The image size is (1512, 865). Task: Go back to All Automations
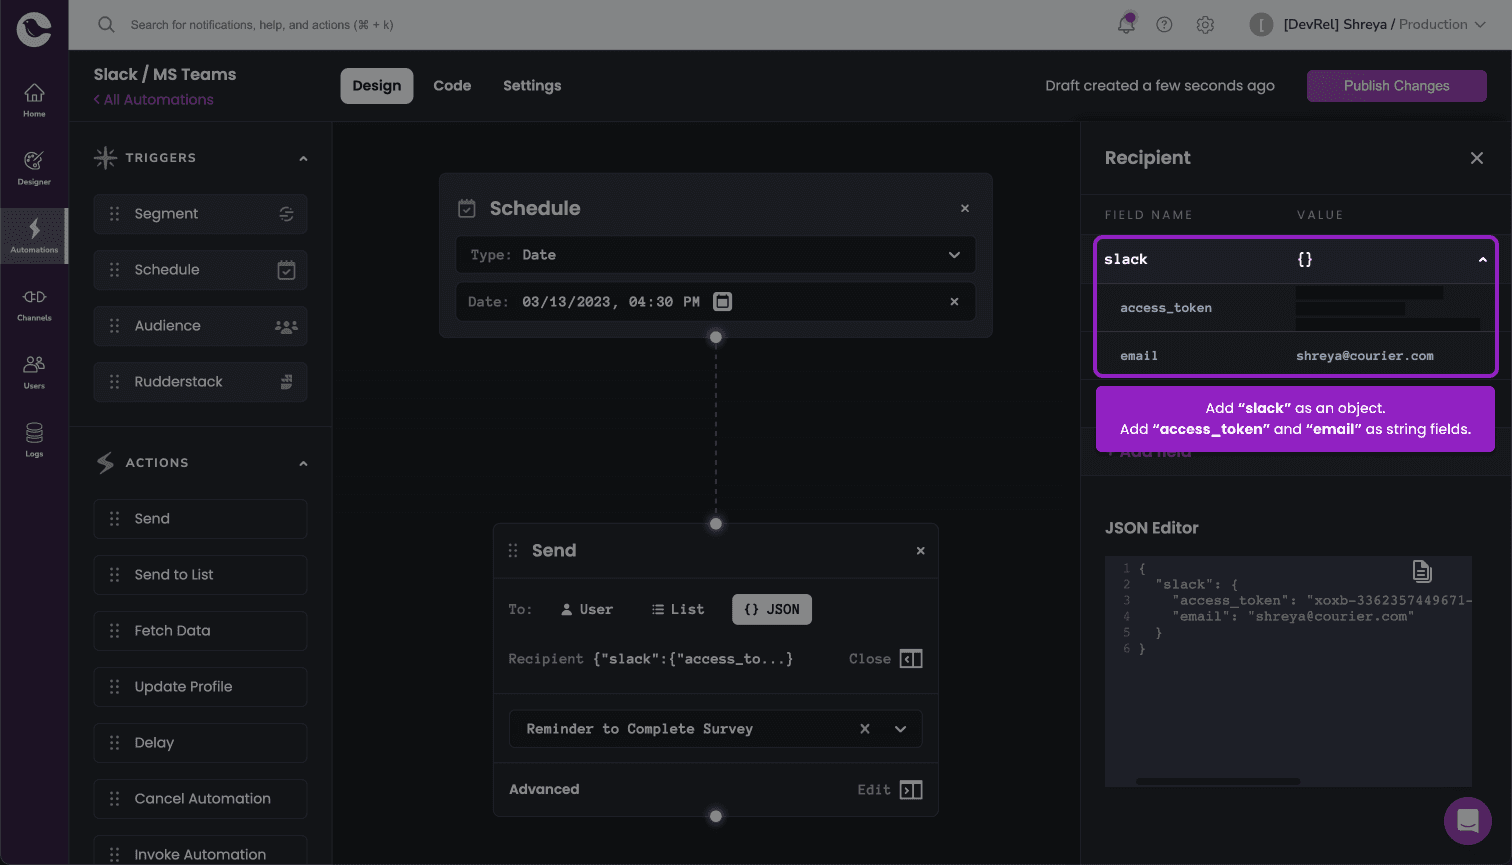[x=153, y=100]
